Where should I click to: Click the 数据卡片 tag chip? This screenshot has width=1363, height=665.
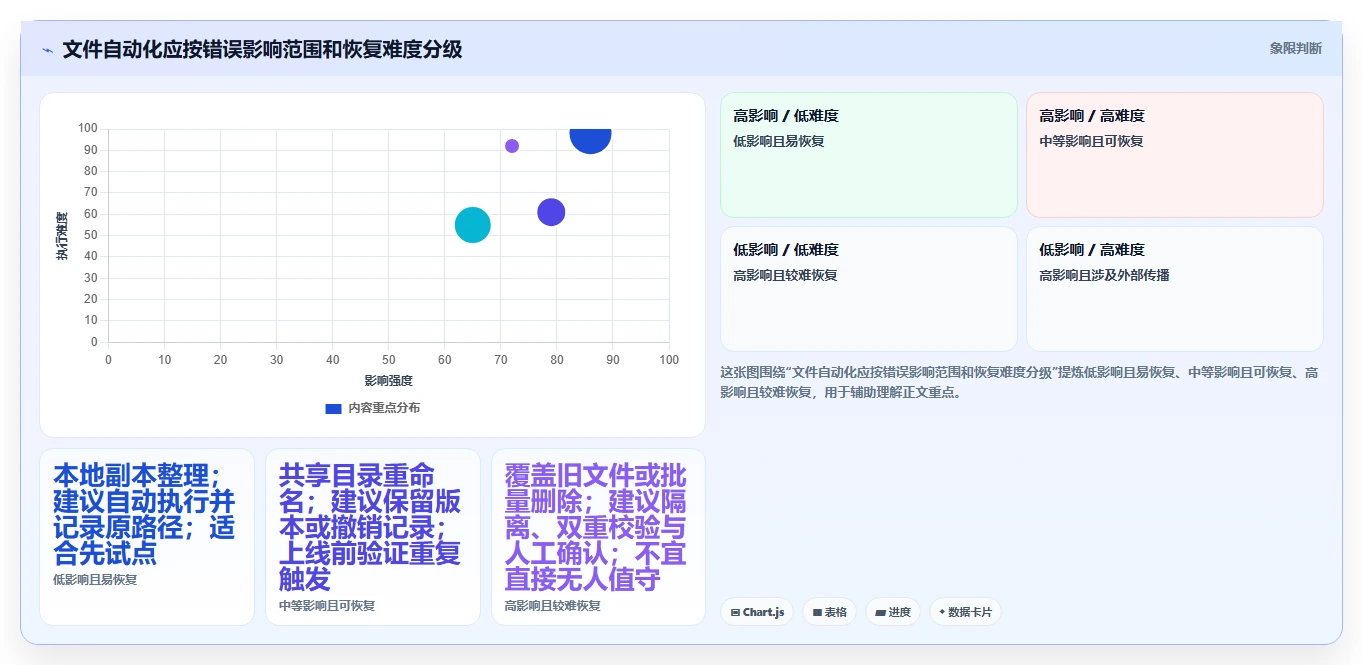965,612
